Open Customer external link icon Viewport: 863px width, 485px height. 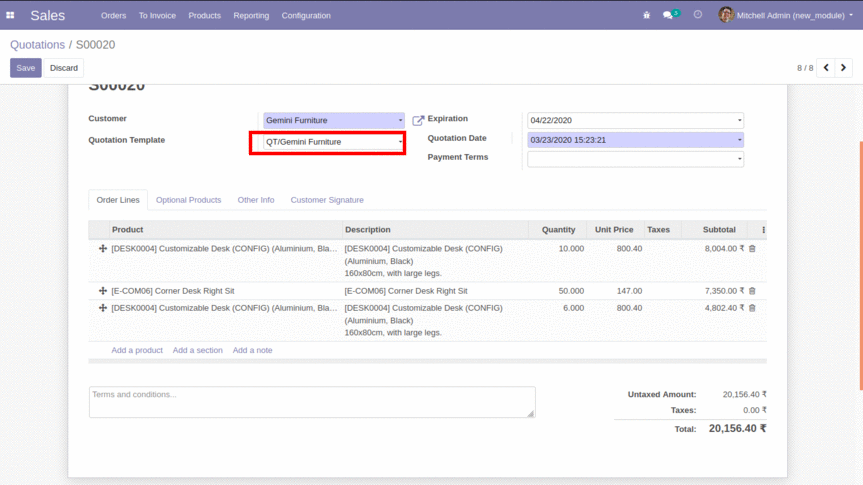point(418,121)
